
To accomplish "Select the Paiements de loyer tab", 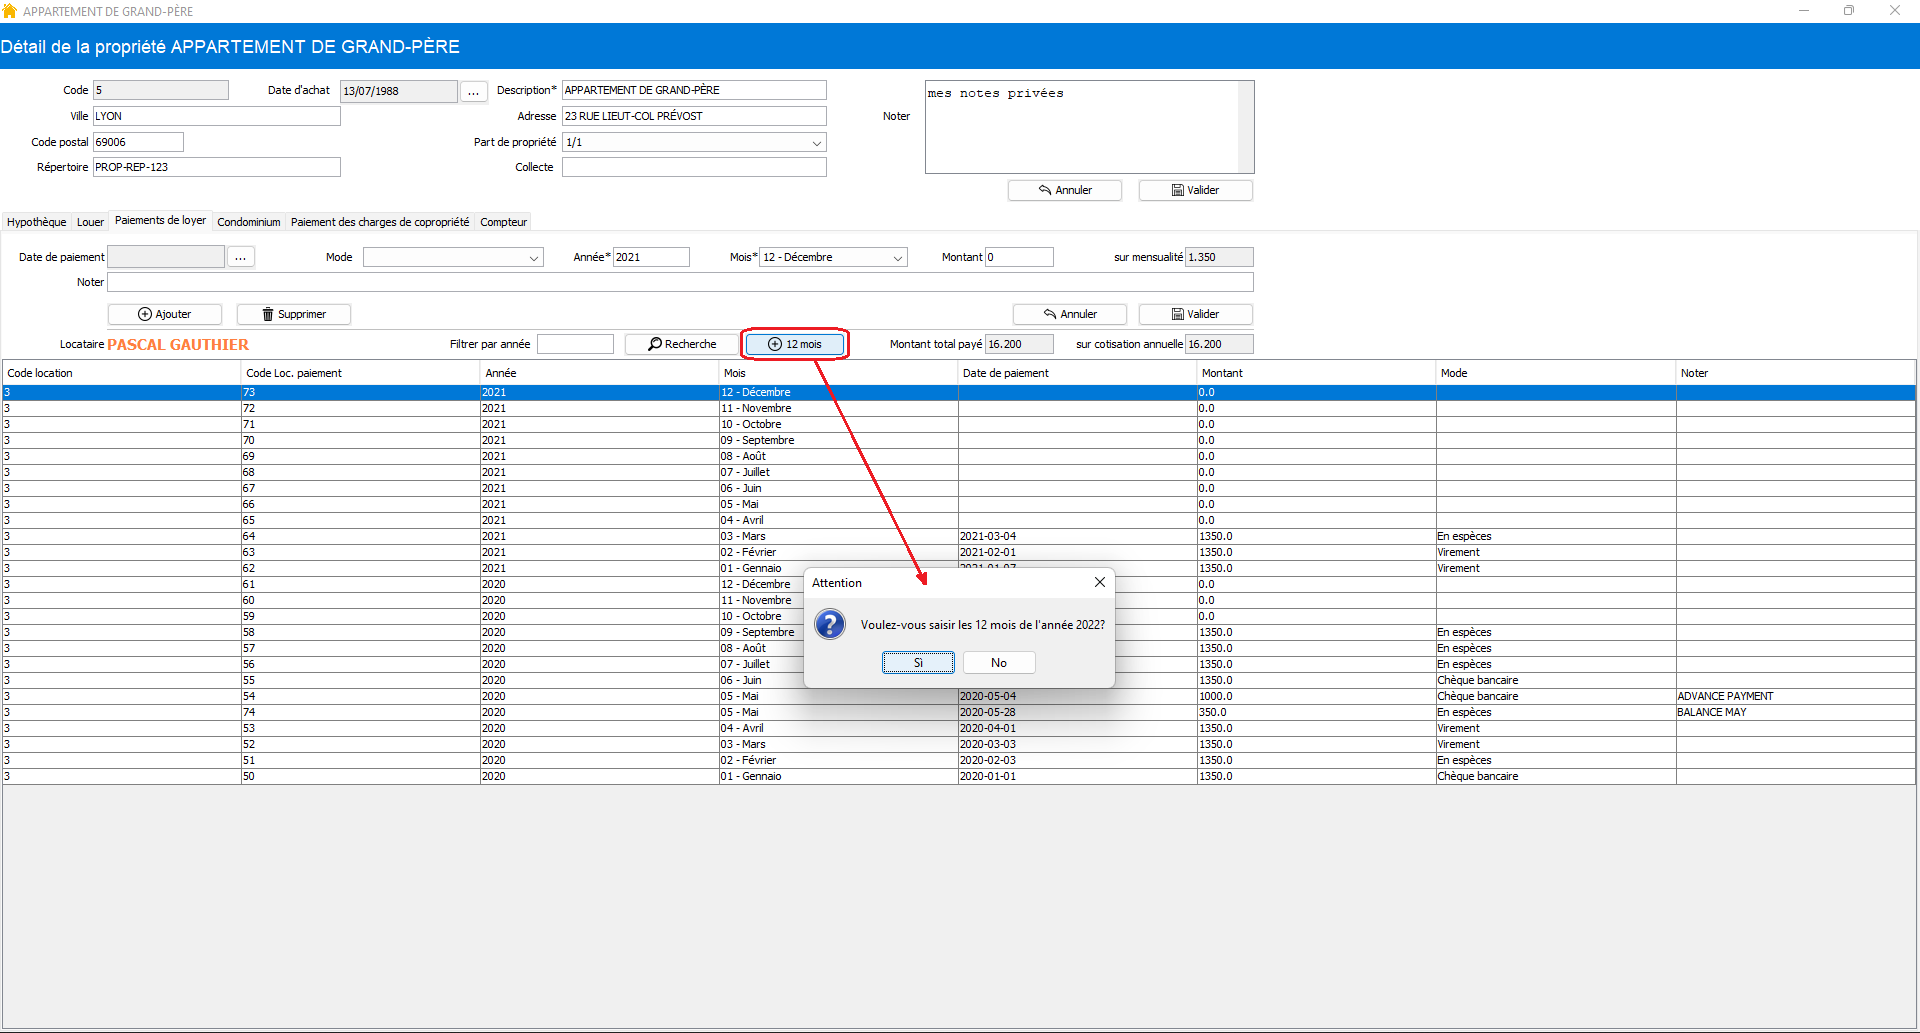I will click(160, 220).
